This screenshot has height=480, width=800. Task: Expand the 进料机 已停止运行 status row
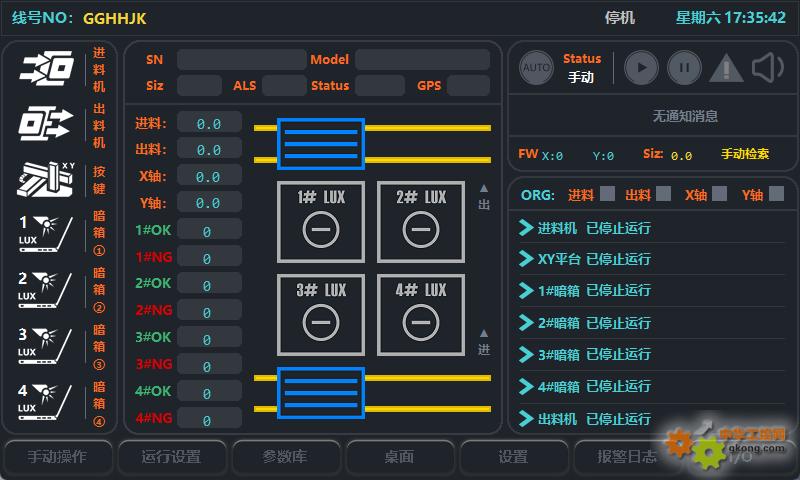click(x=652, y=228)
